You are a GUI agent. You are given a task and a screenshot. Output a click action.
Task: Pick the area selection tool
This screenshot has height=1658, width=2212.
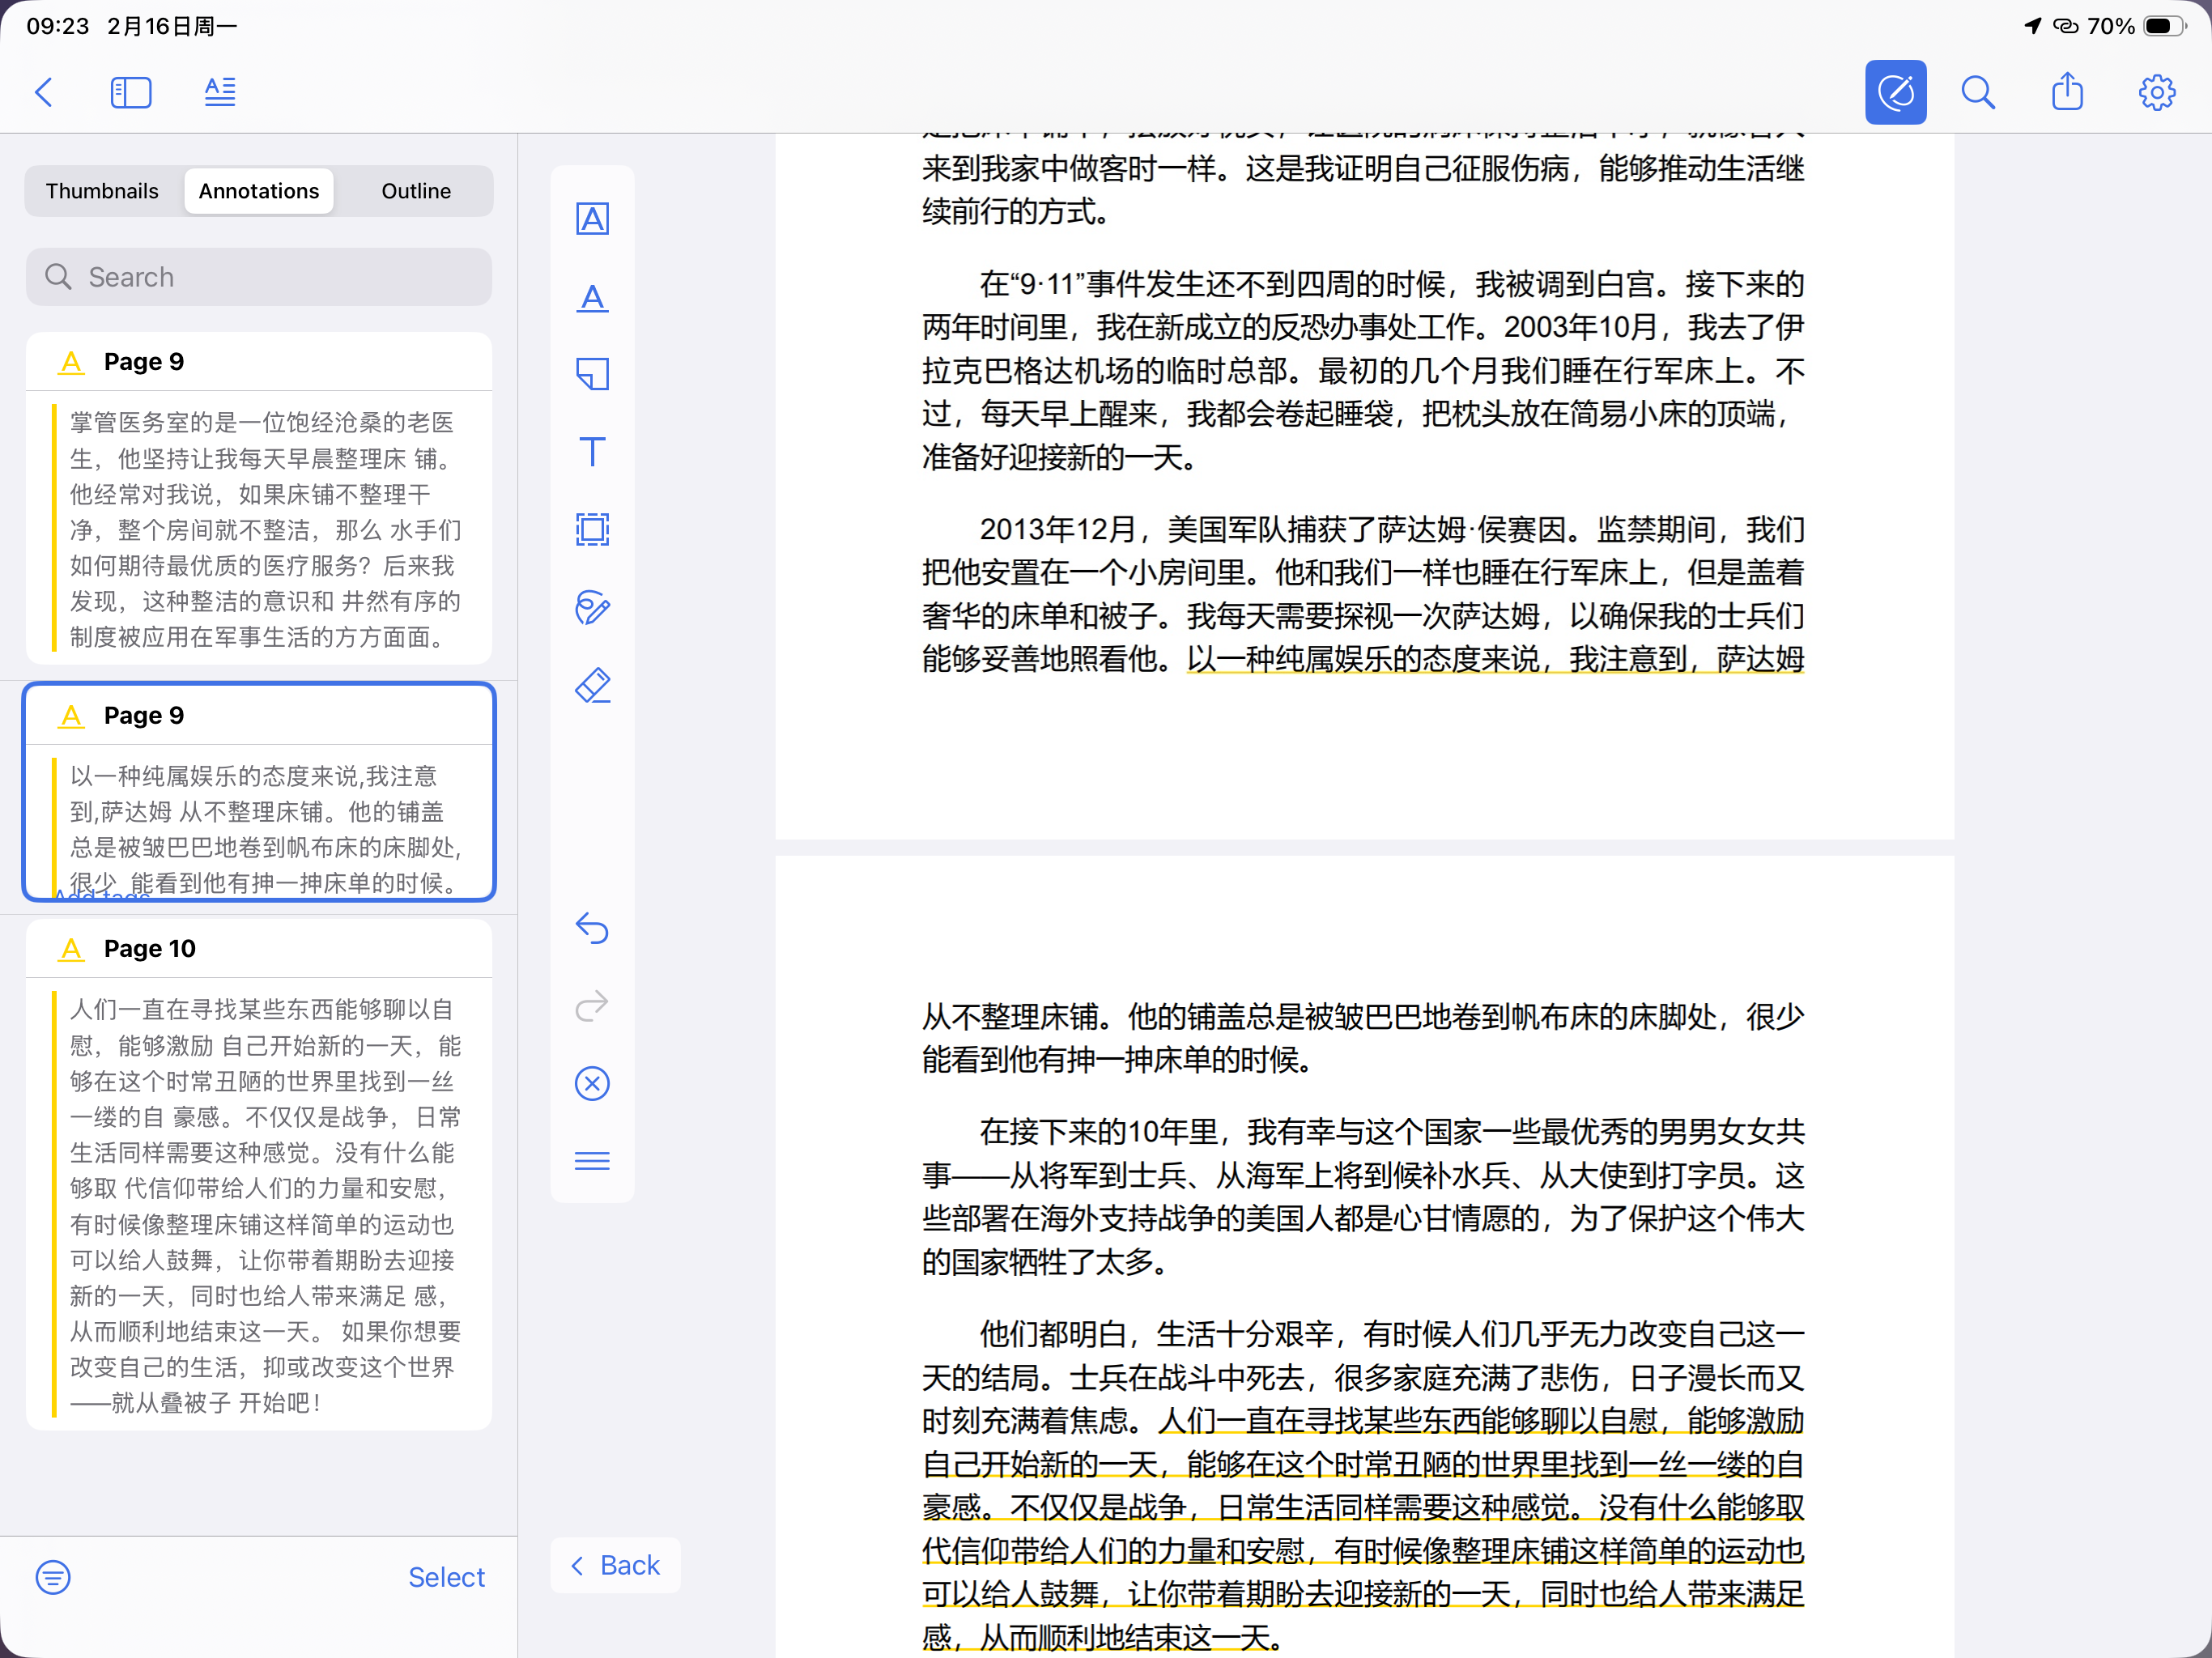592,529
